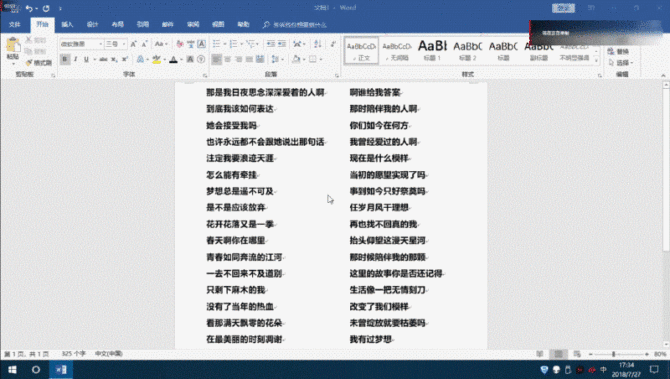The width and height of the screenshot is (670, 379).
Task: Click the 替换 replace button
Action: coord(618,51)
